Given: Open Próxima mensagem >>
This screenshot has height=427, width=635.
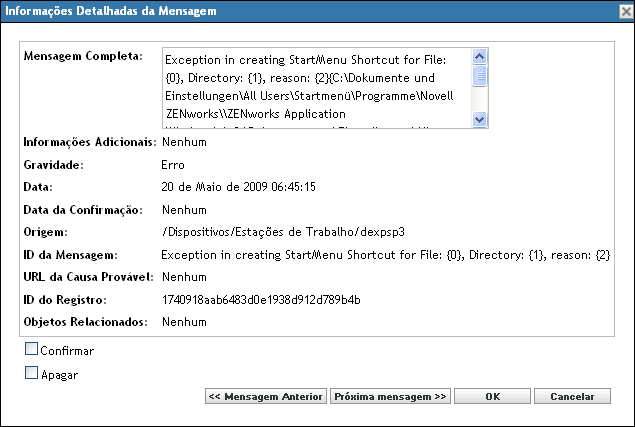Looking at the screenshot, I should pyautogui.click(x=390, y=397).
